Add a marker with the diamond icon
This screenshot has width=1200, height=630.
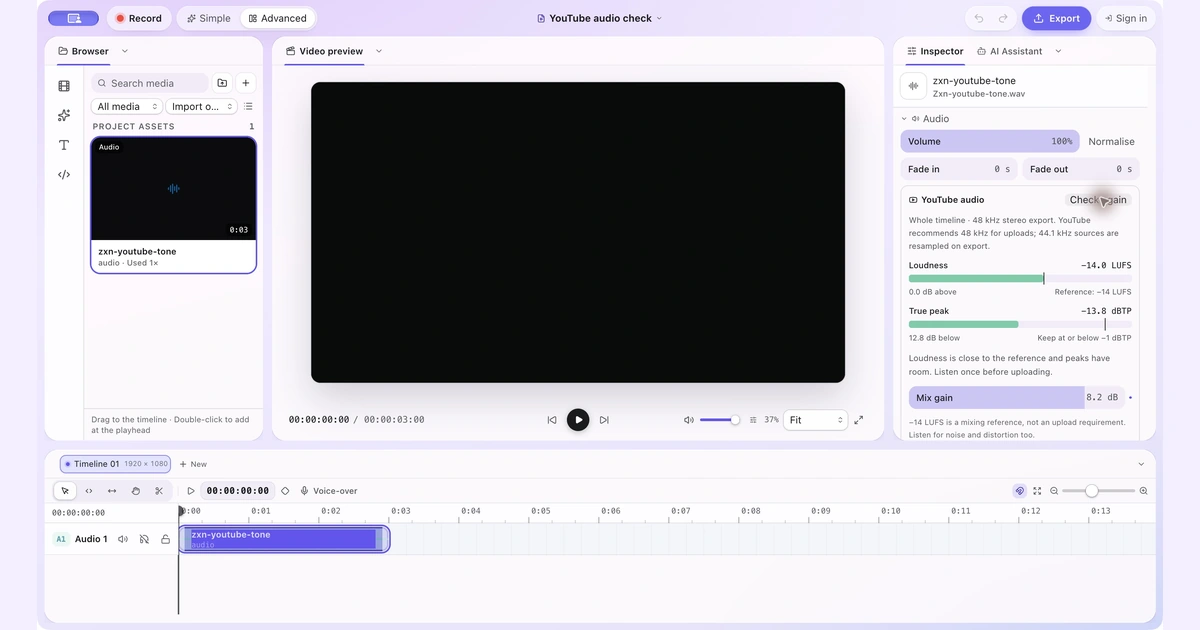point(285,491)
